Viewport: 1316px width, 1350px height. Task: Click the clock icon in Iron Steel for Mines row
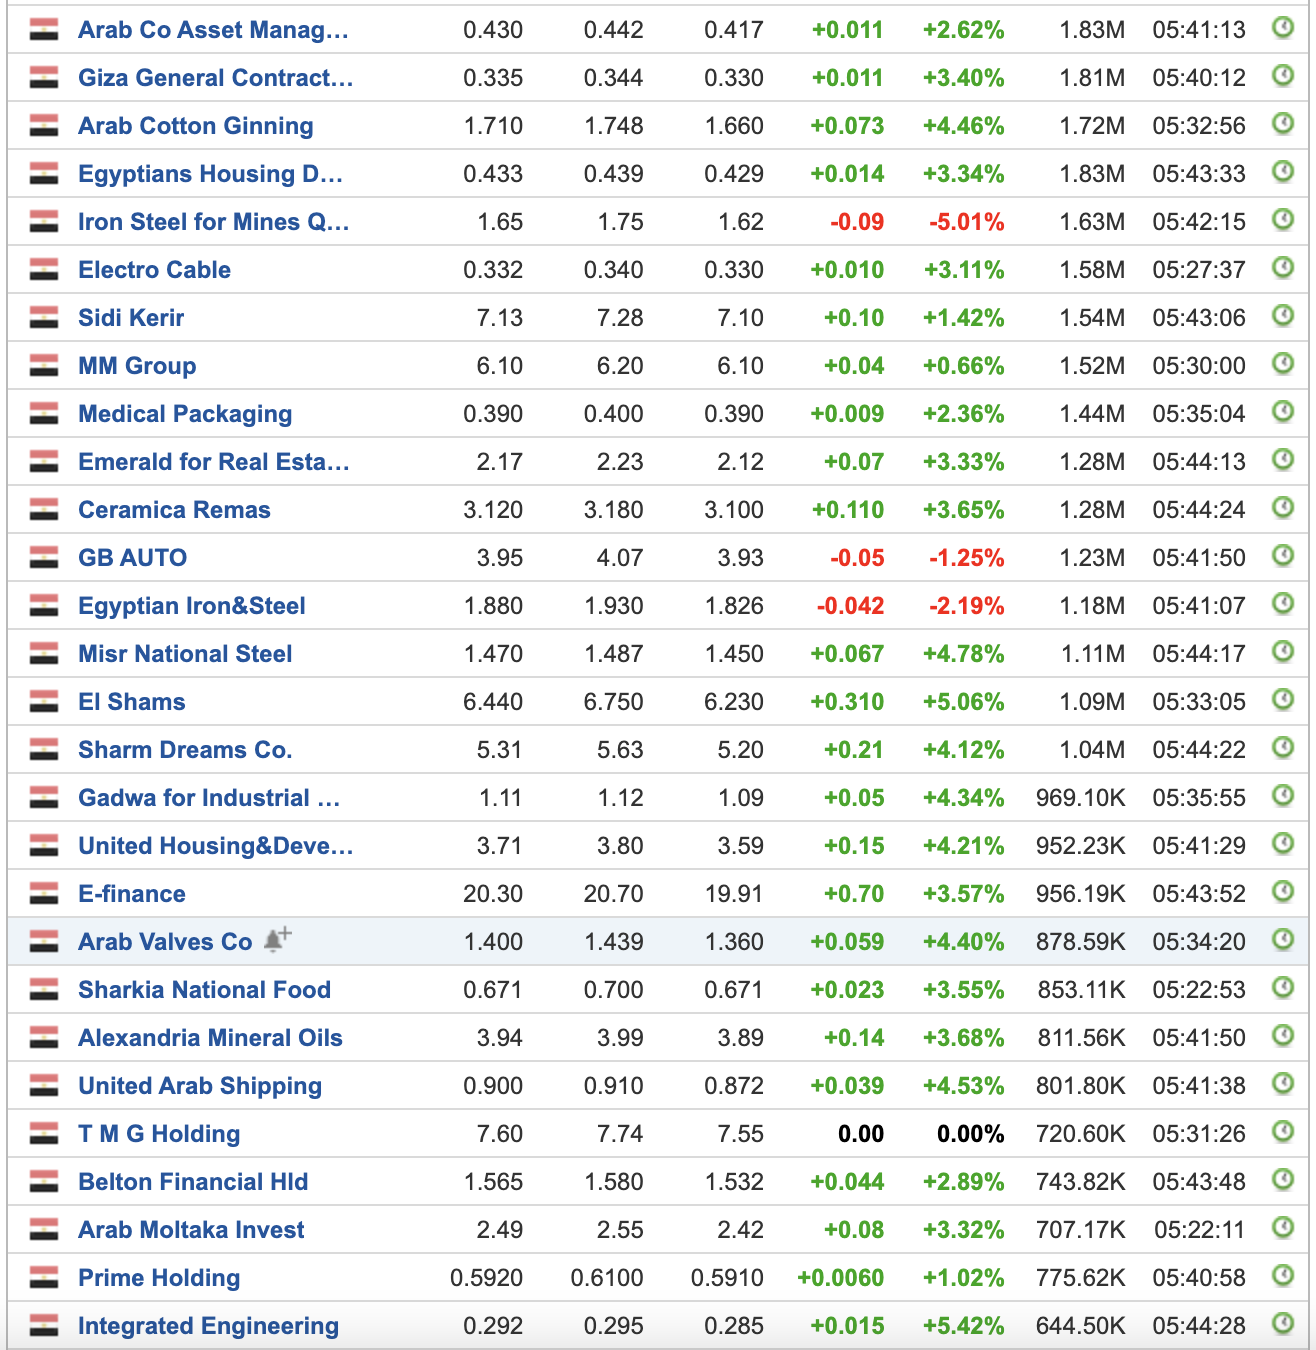[1283, 220]
